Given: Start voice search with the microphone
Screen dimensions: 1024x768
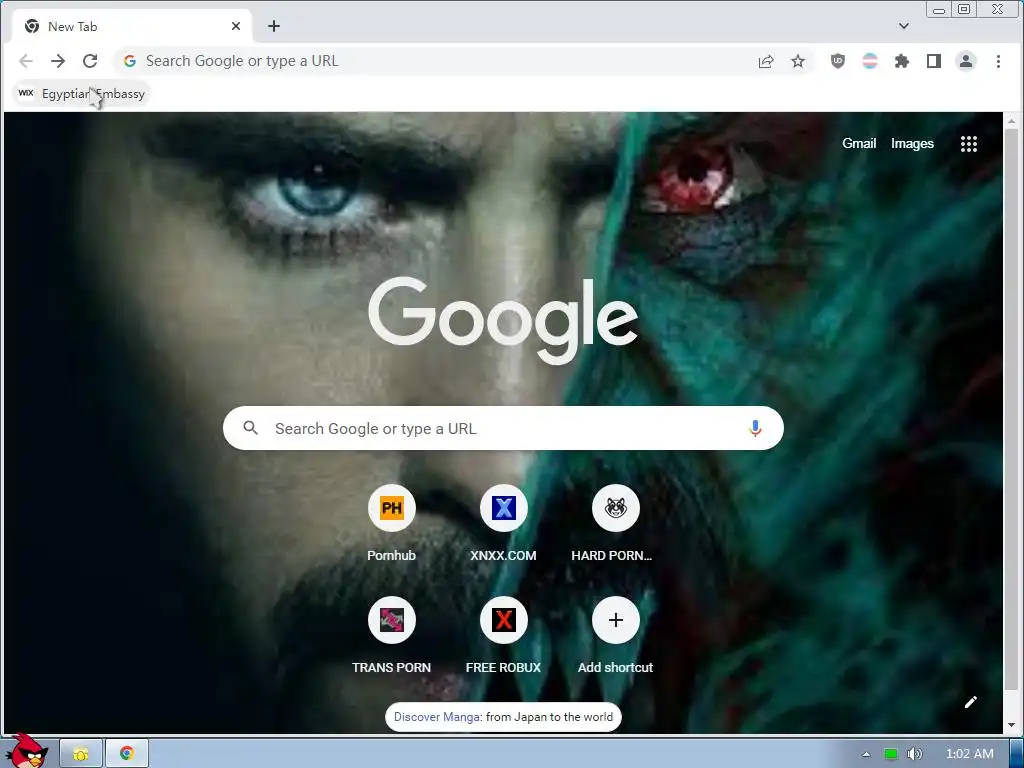Looking at the screenshot, I should click(755, 428).
